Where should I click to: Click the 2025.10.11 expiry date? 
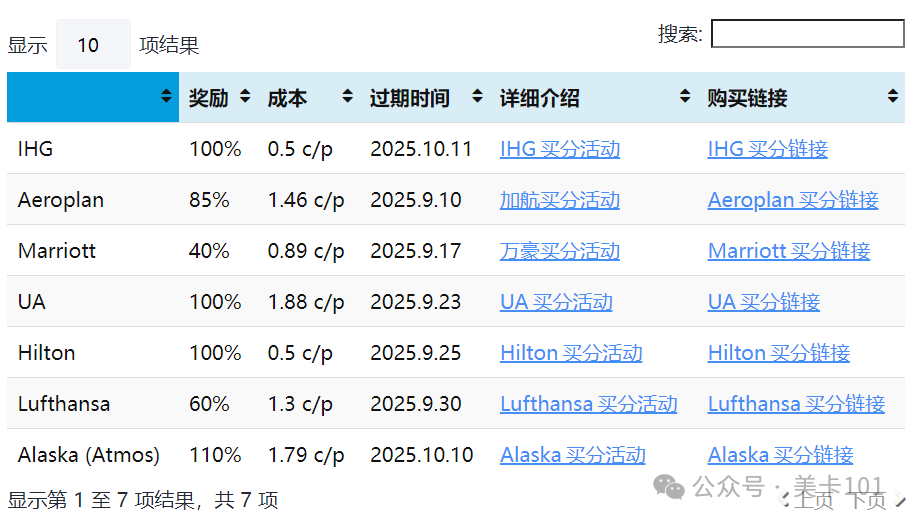(x=421, y=149)
